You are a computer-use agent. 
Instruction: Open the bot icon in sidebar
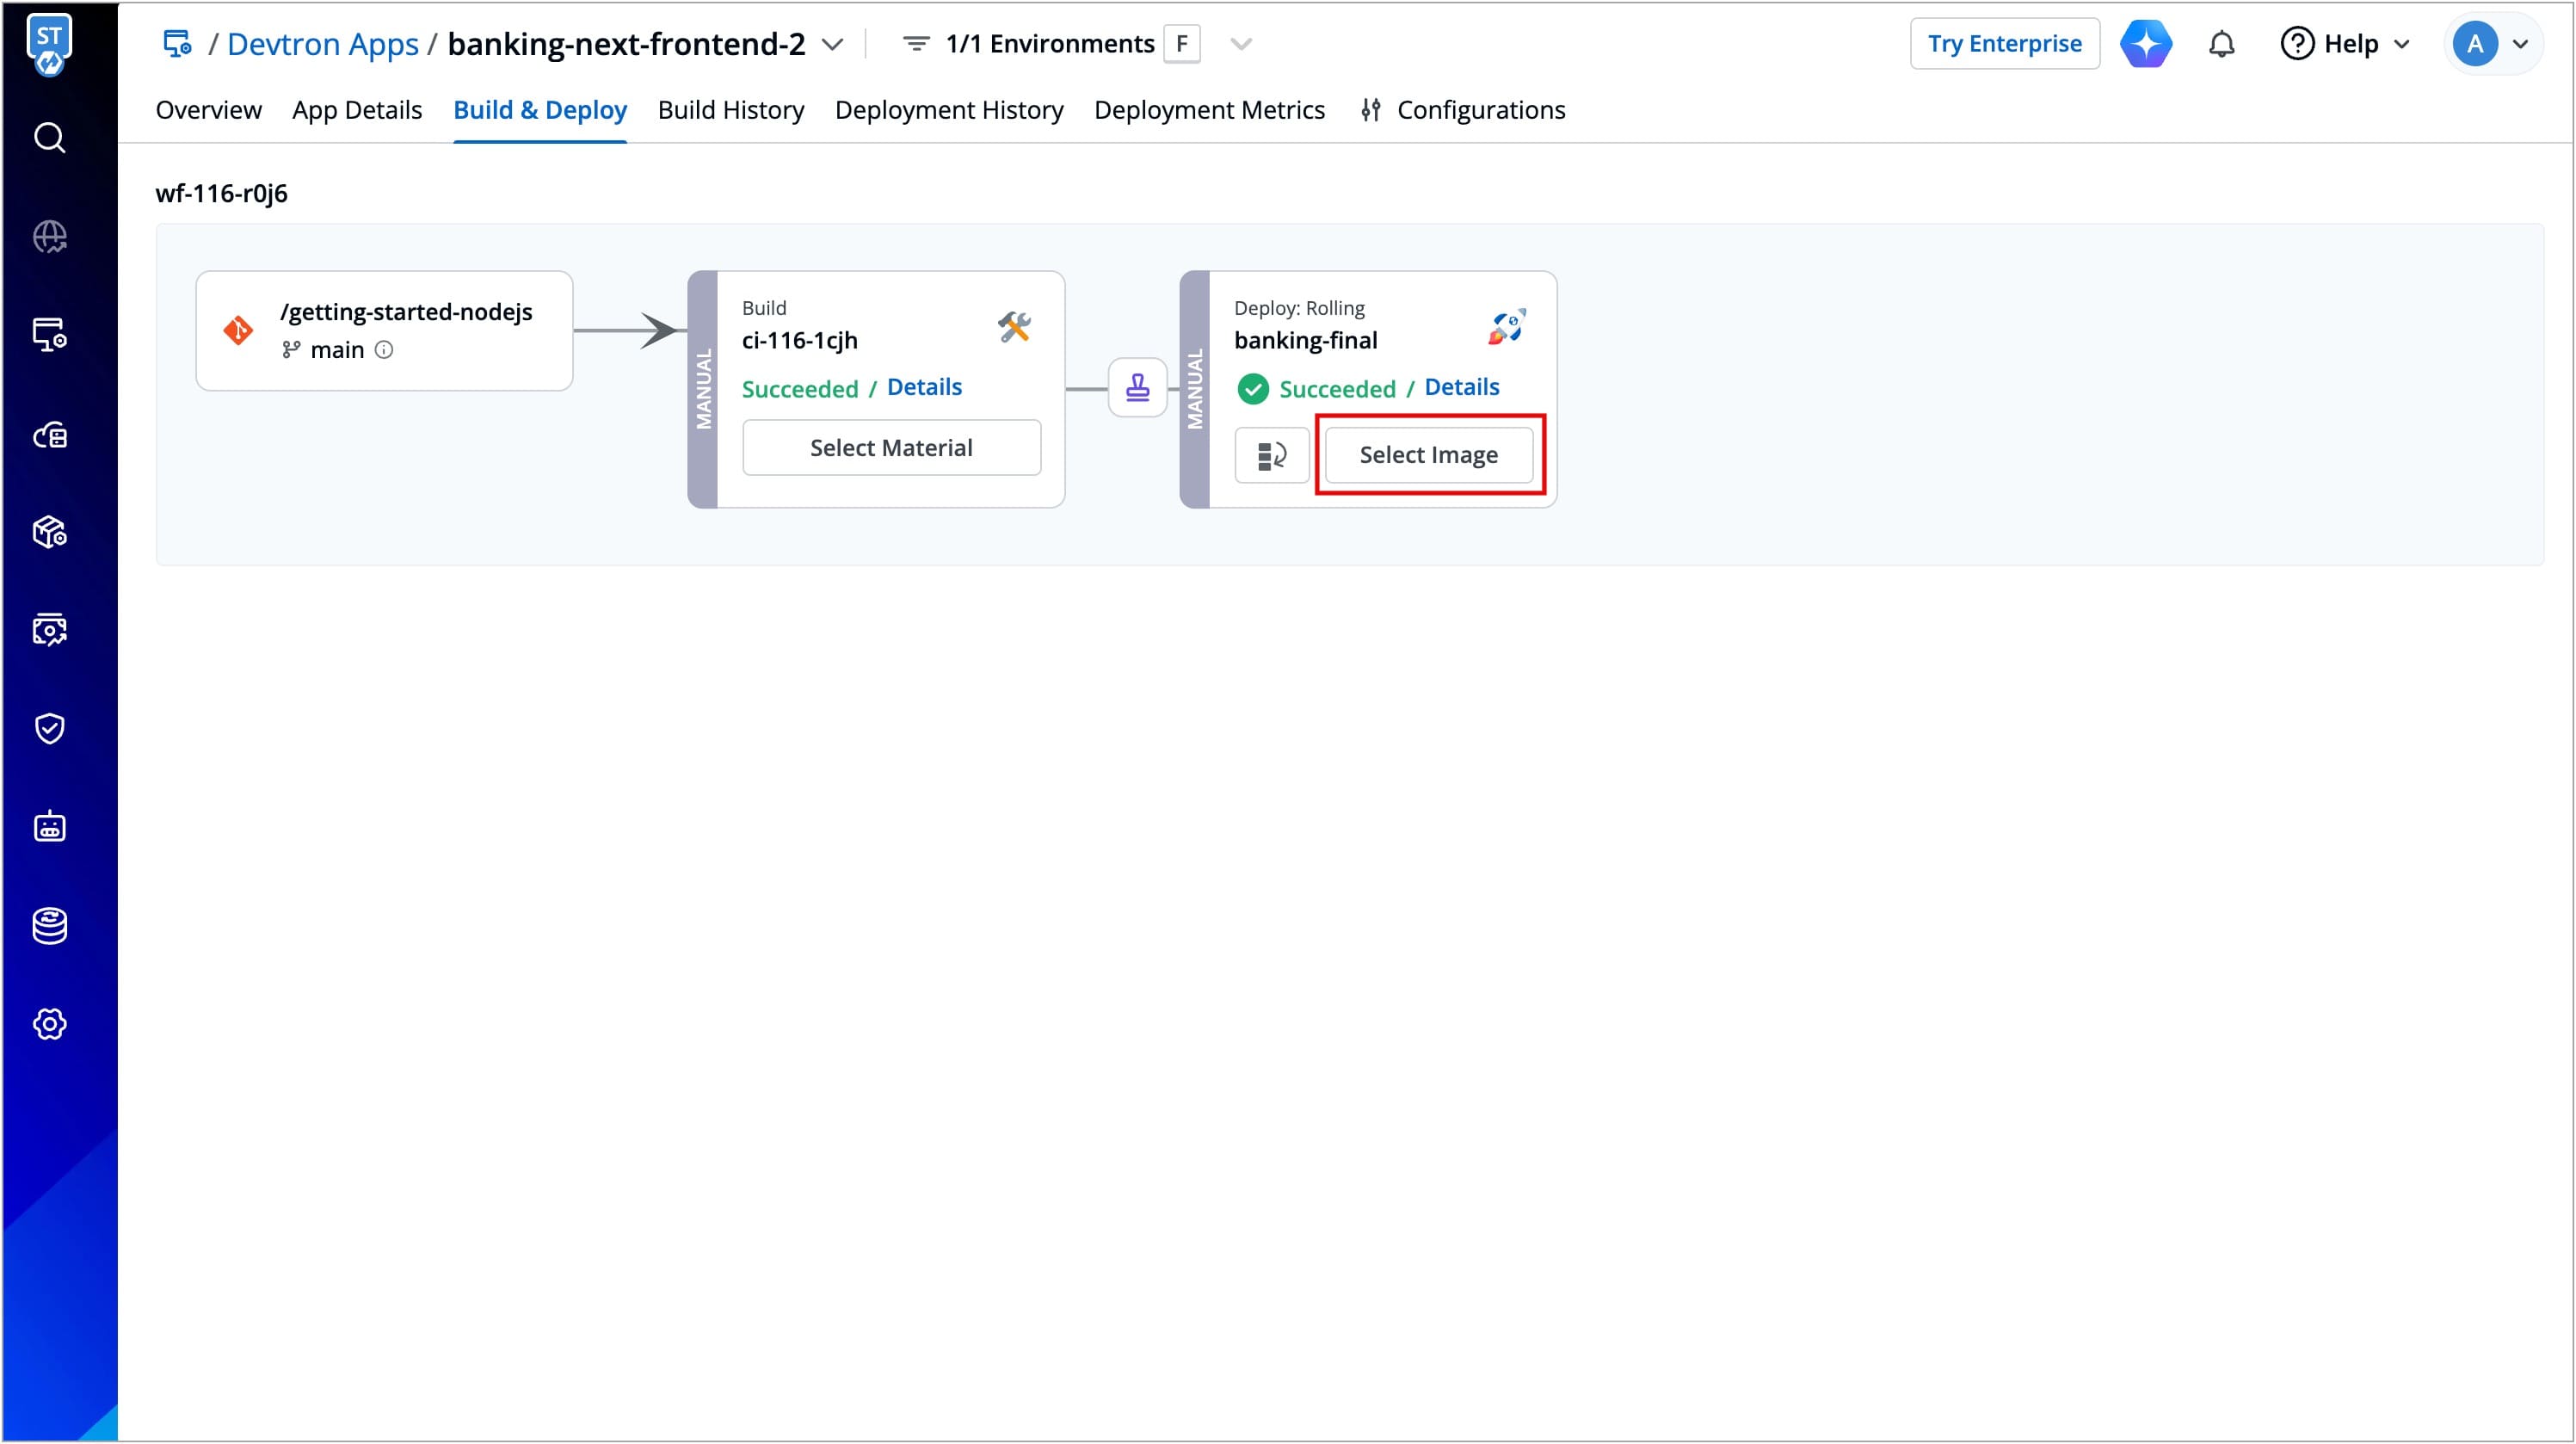point(49,827)
